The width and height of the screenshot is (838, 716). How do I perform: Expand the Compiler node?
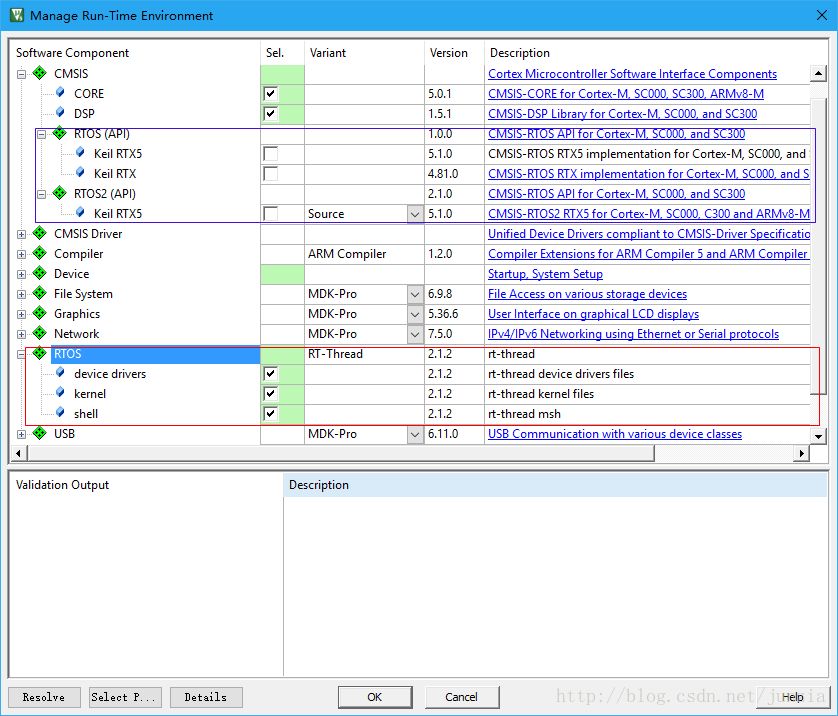[x=21, y=254]
